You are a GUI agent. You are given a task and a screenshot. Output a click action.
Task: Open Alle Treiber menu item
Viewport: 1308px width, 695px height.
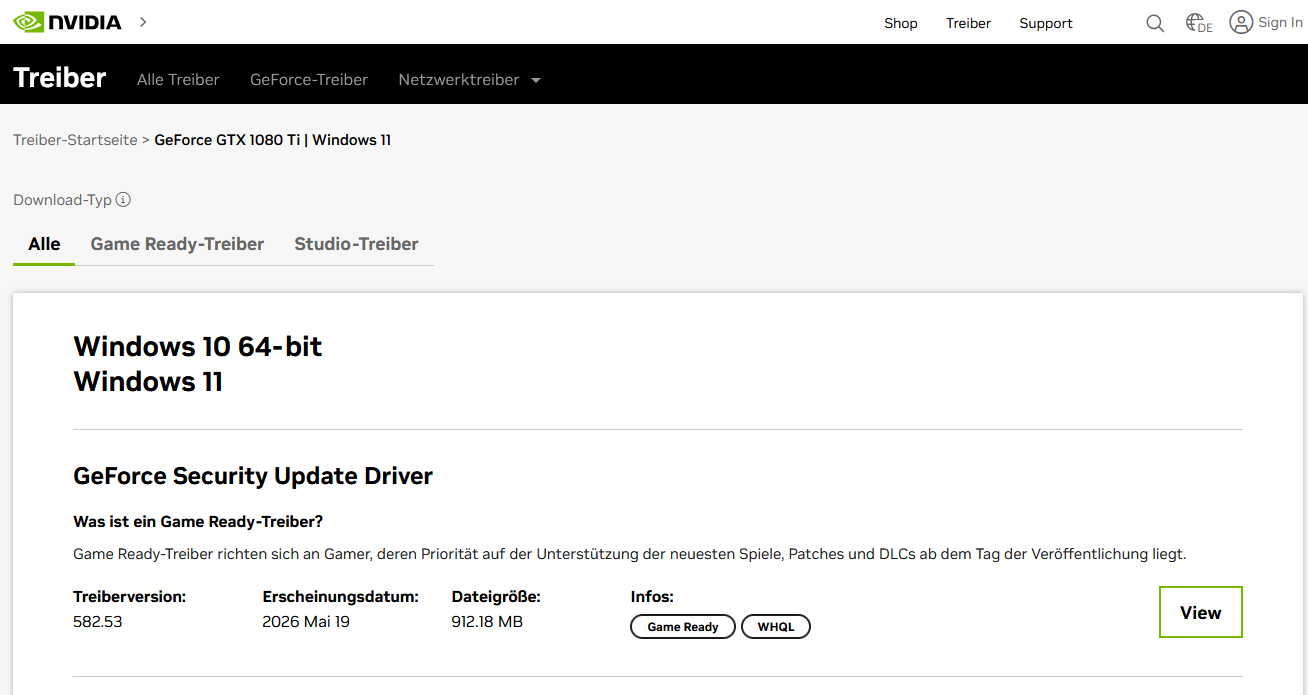tap(178, 79)
